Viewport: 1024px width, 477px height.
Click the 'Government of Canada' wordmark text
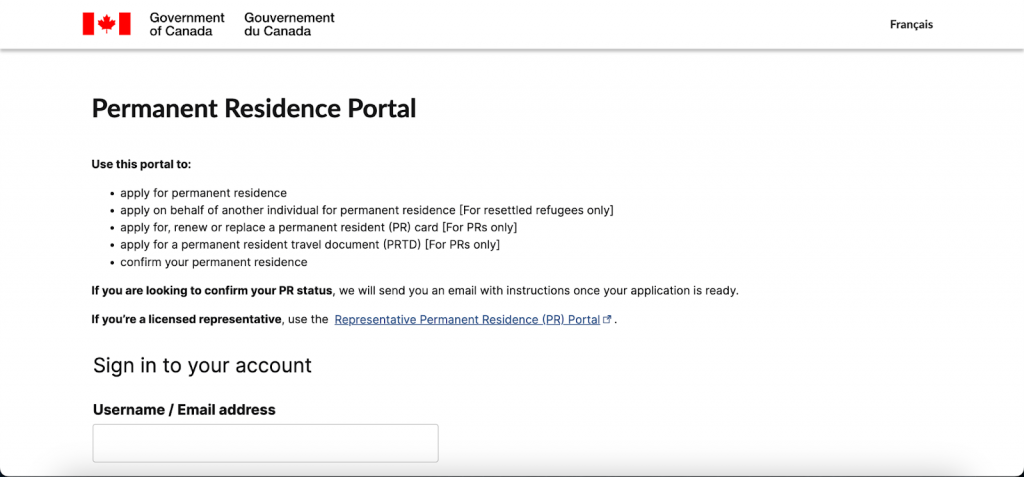(x=187, y=24)
